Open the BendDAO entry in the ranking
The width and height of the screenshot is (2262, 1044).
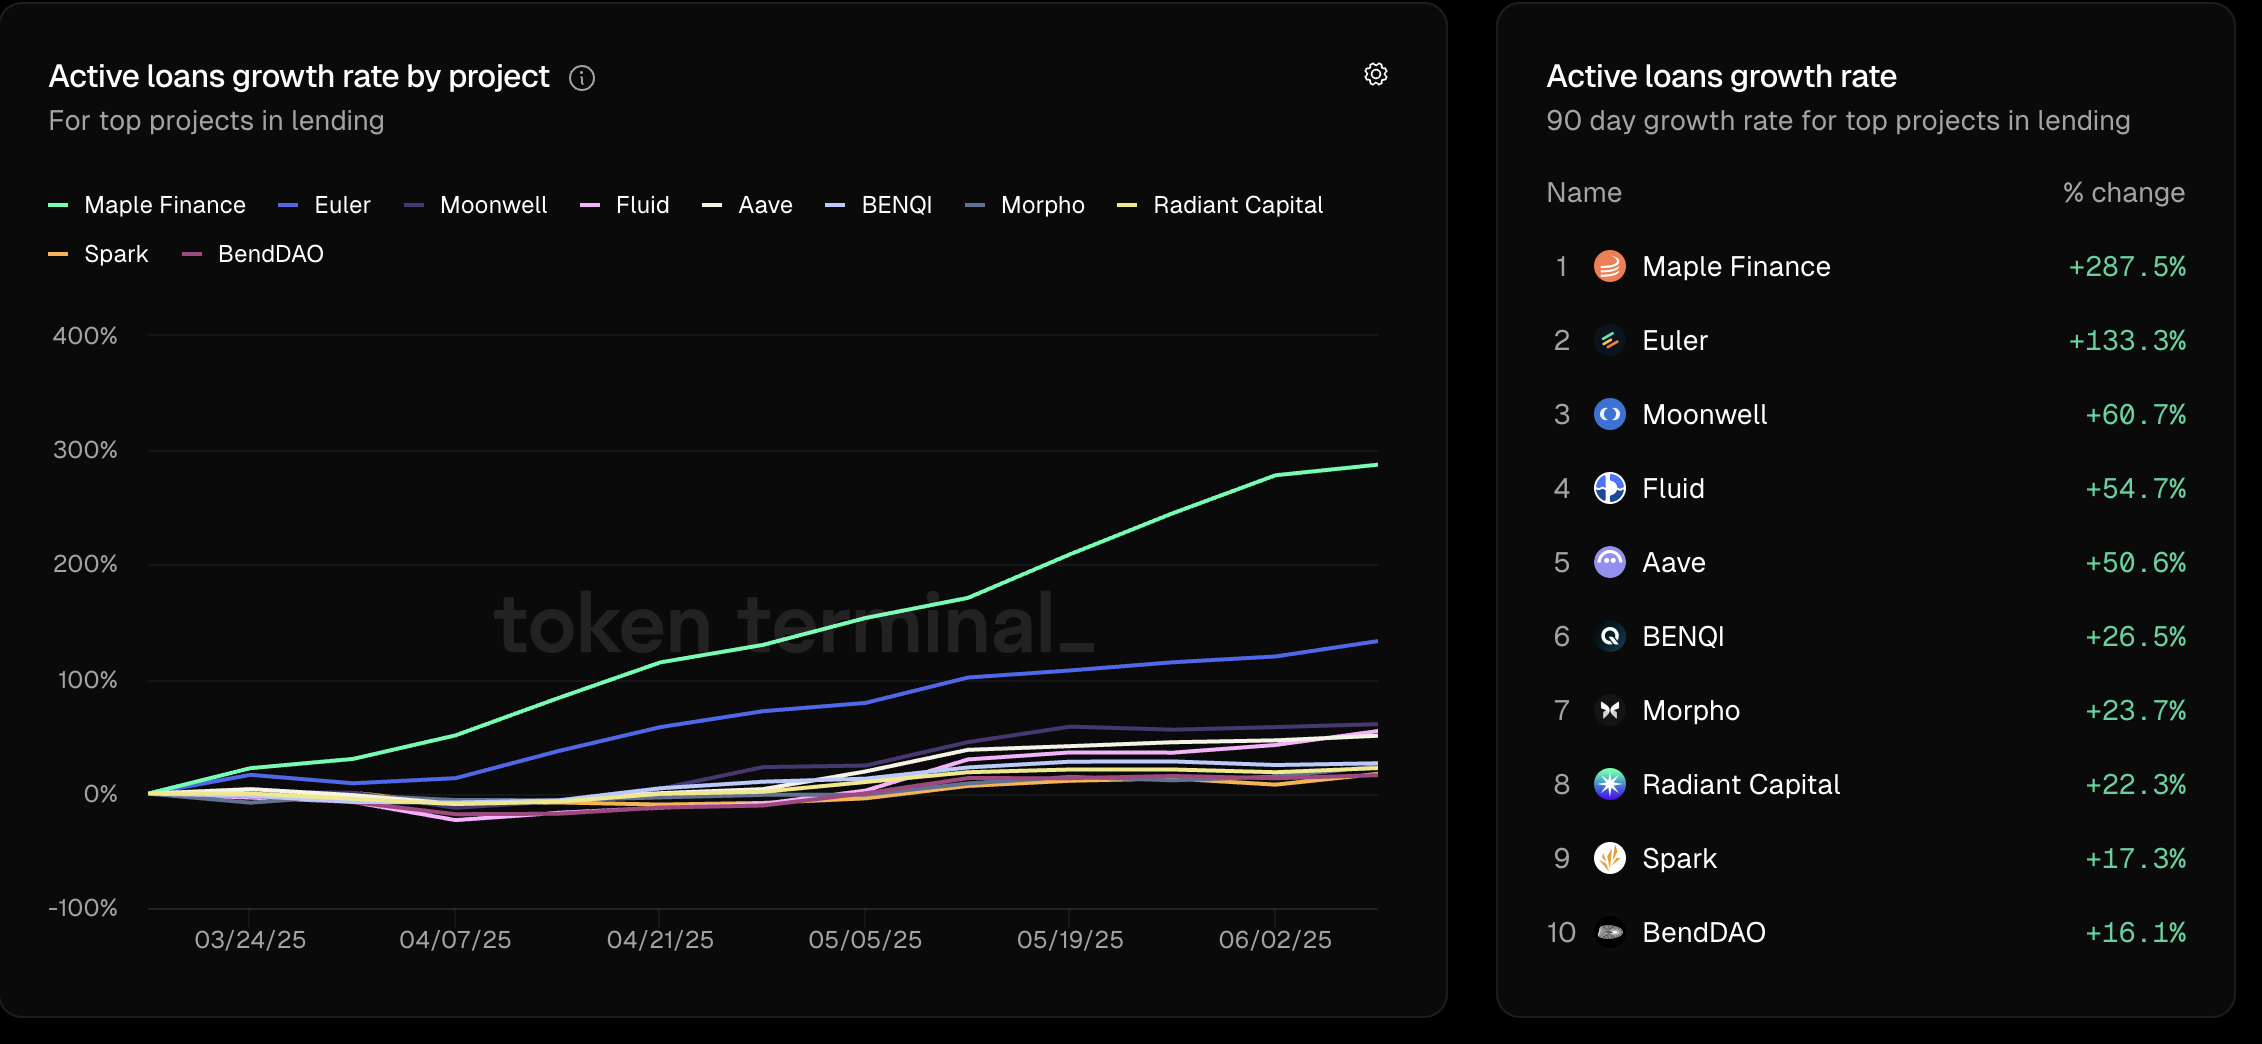[x=1705, y=932]
